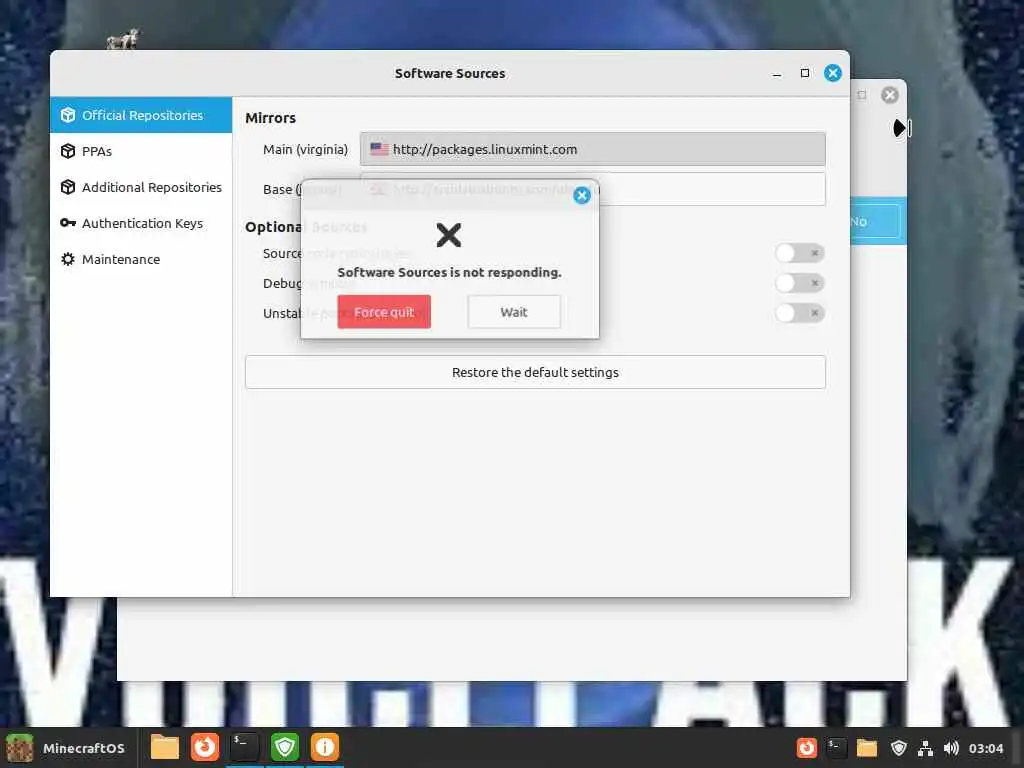The width and height of the screenshot is (1024, 768).
Task: Click the red Force quit button
Action: click(x=384, y=312)
